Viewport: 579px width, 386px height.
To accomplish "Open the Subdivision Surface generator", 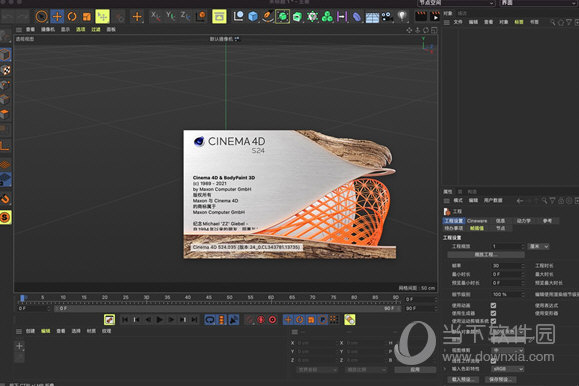I will point(282,17).
